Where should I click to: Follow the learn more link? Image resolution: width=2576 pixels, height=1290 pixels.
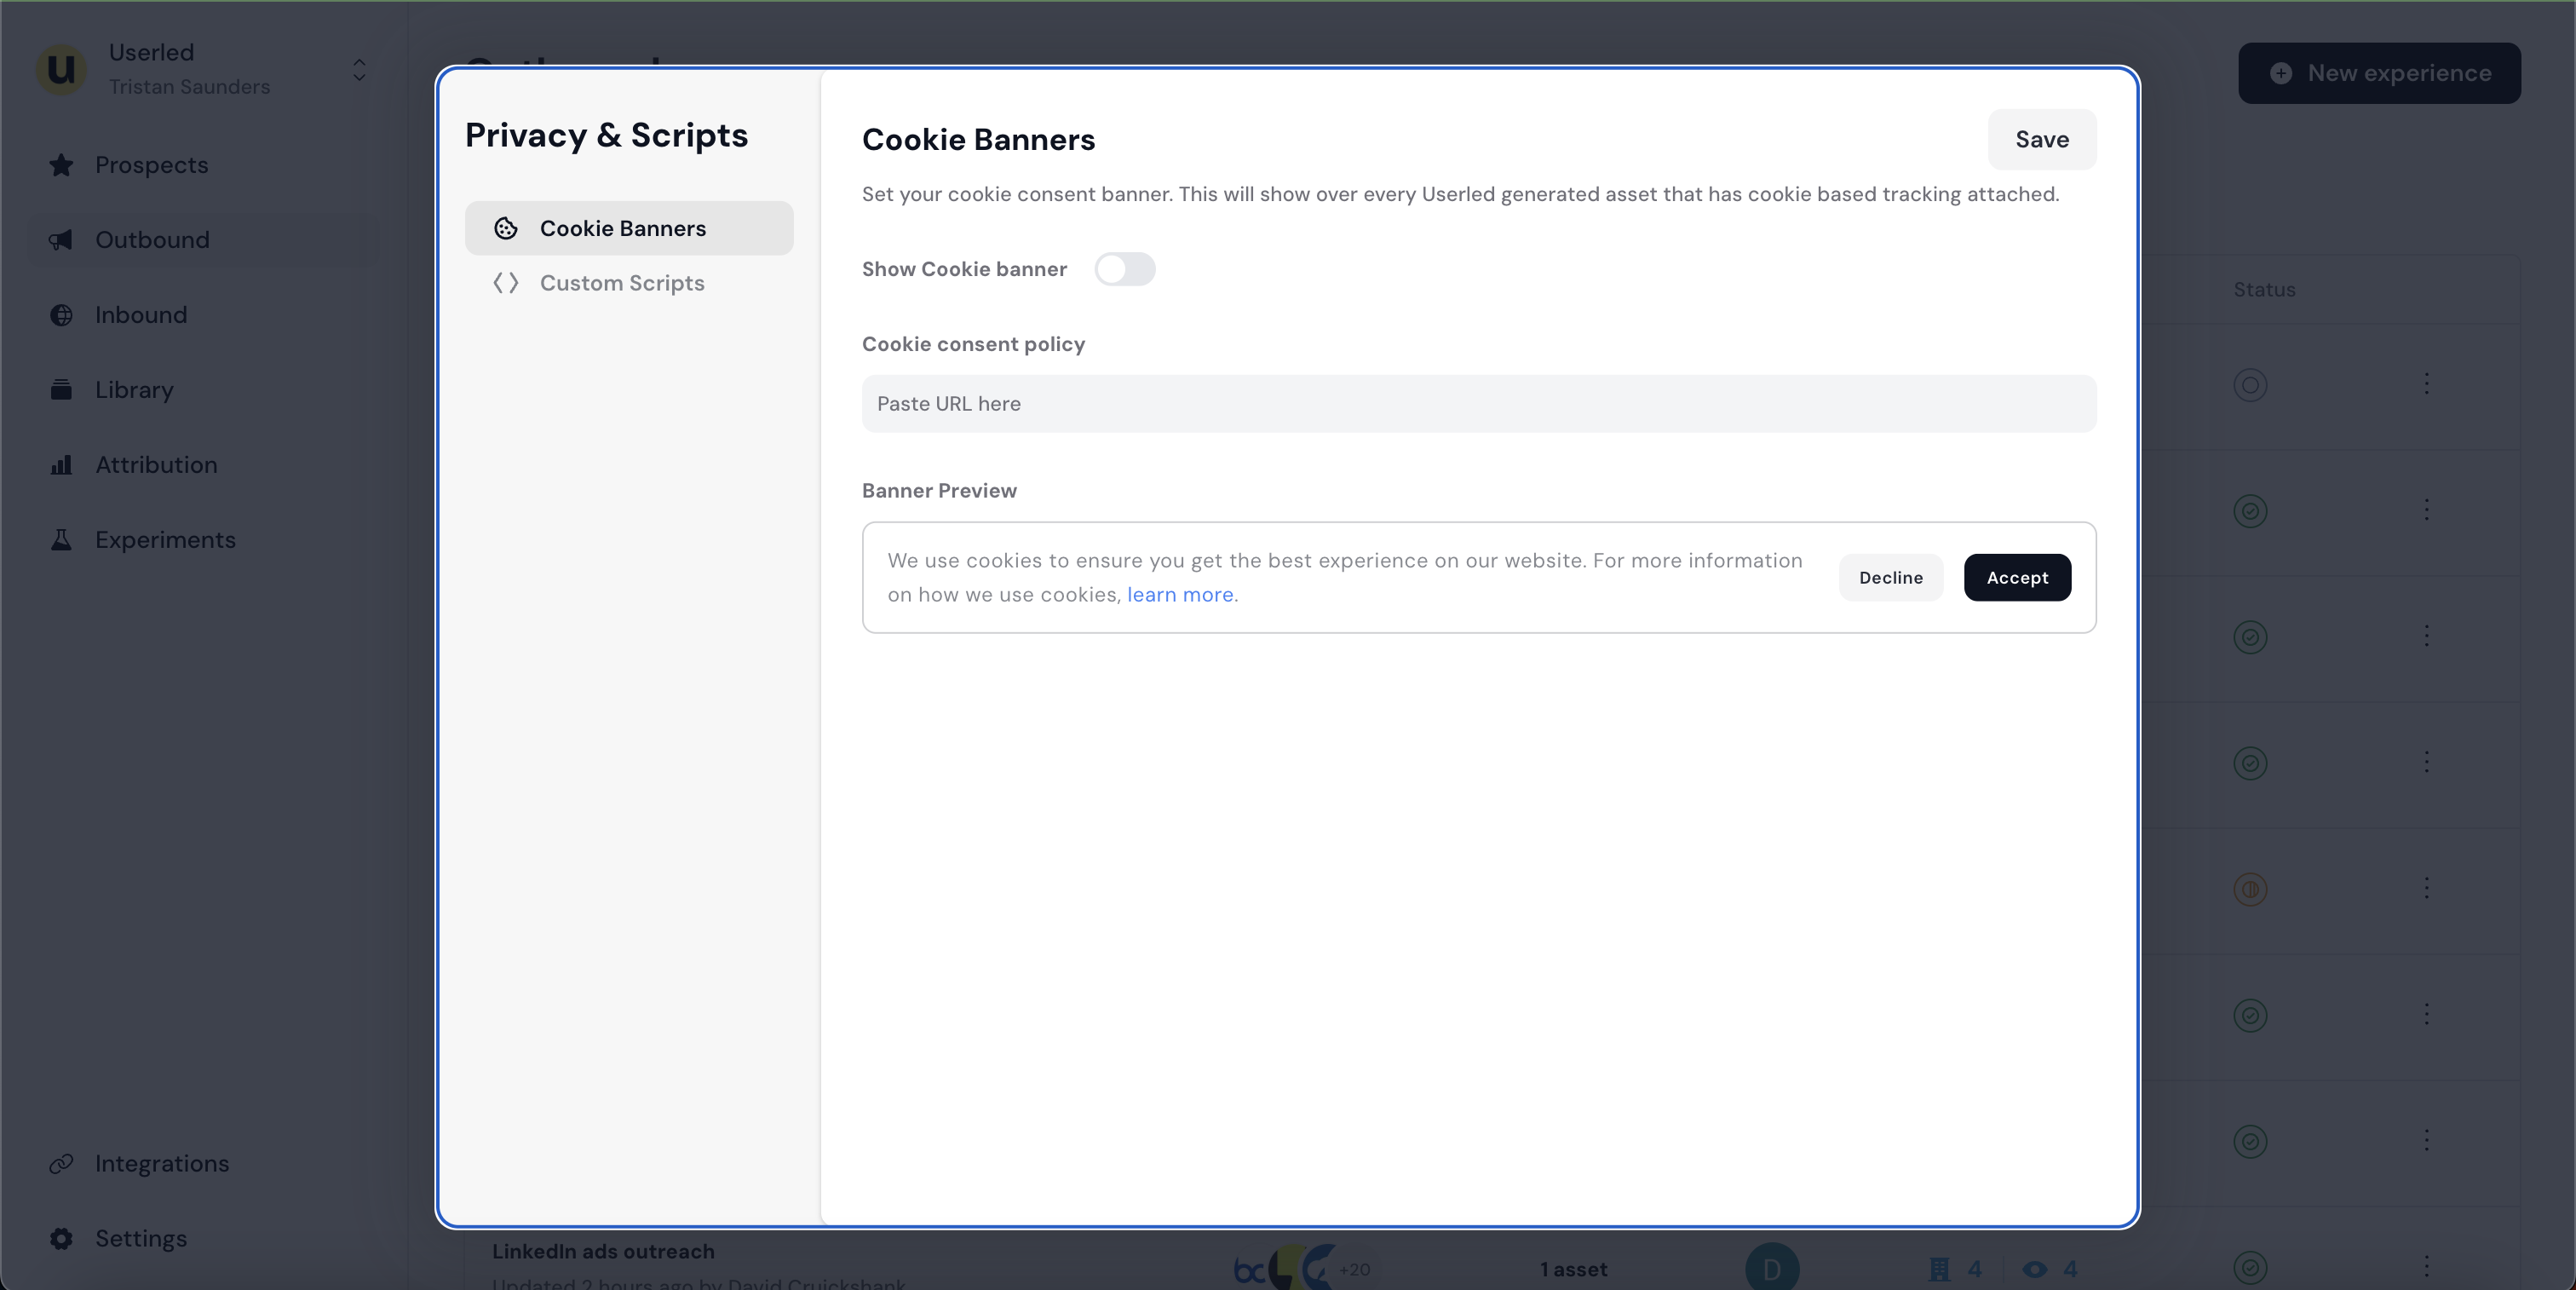click(1180, 595)
